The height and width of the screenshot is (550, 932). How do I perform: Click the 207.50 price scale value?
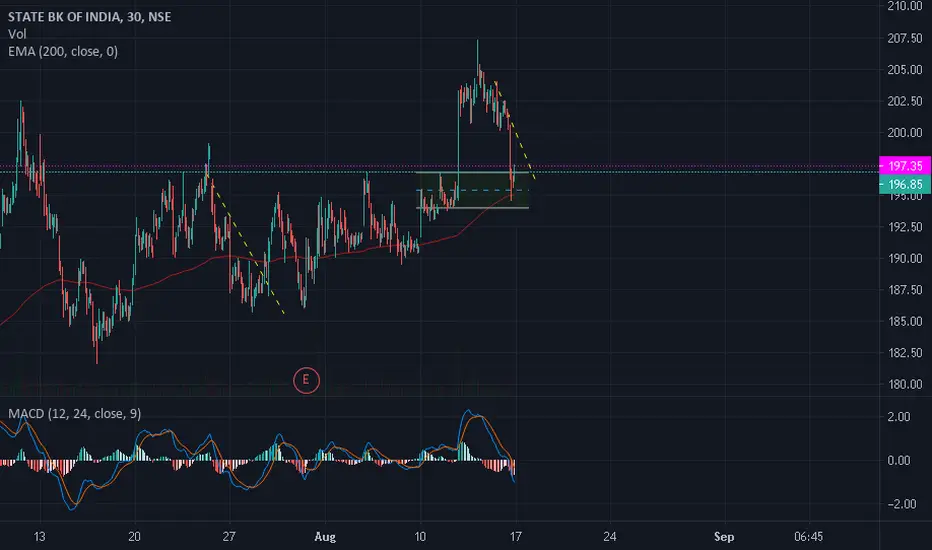tap(905, 38)
